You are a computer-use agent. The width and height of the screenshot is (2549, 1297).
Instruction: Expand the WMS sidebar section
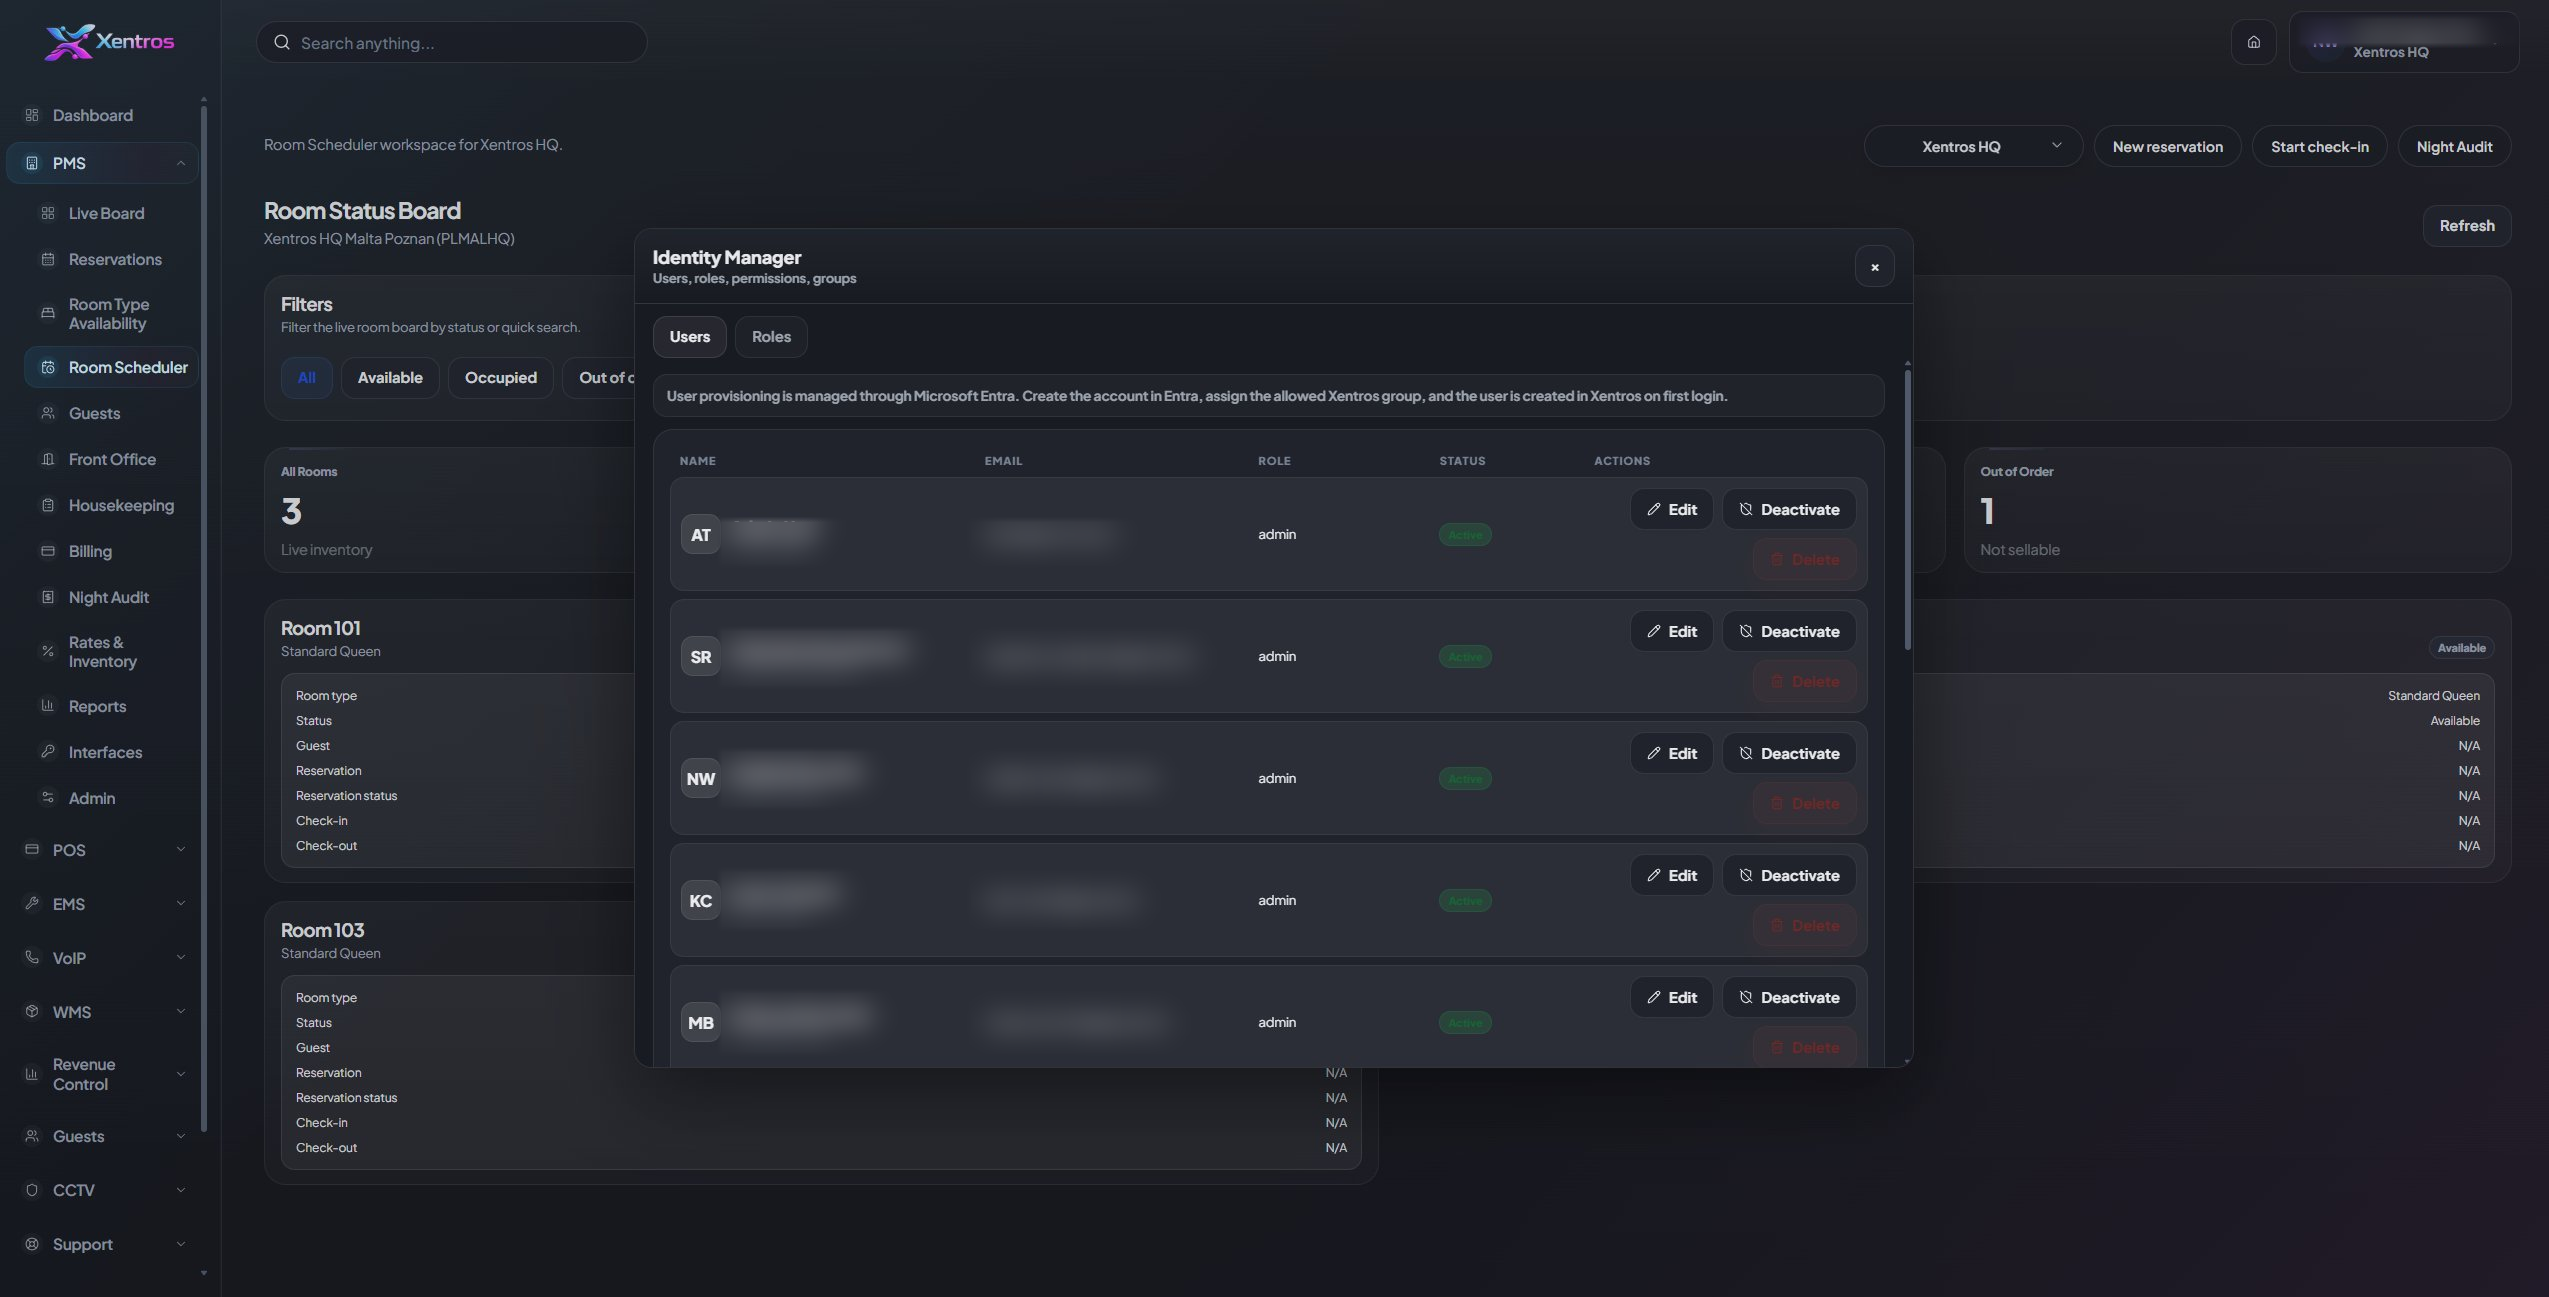181,1011
